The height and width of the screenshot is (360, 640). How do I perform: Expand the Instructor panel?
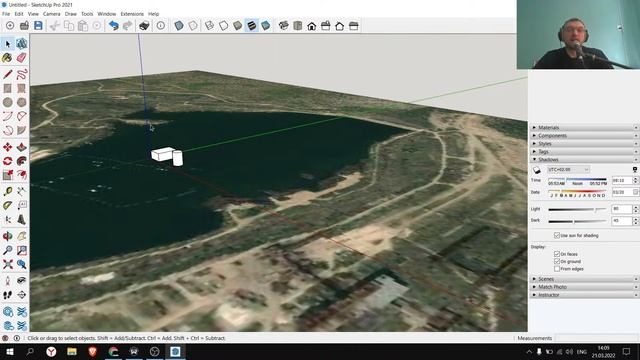pos(584,295)
